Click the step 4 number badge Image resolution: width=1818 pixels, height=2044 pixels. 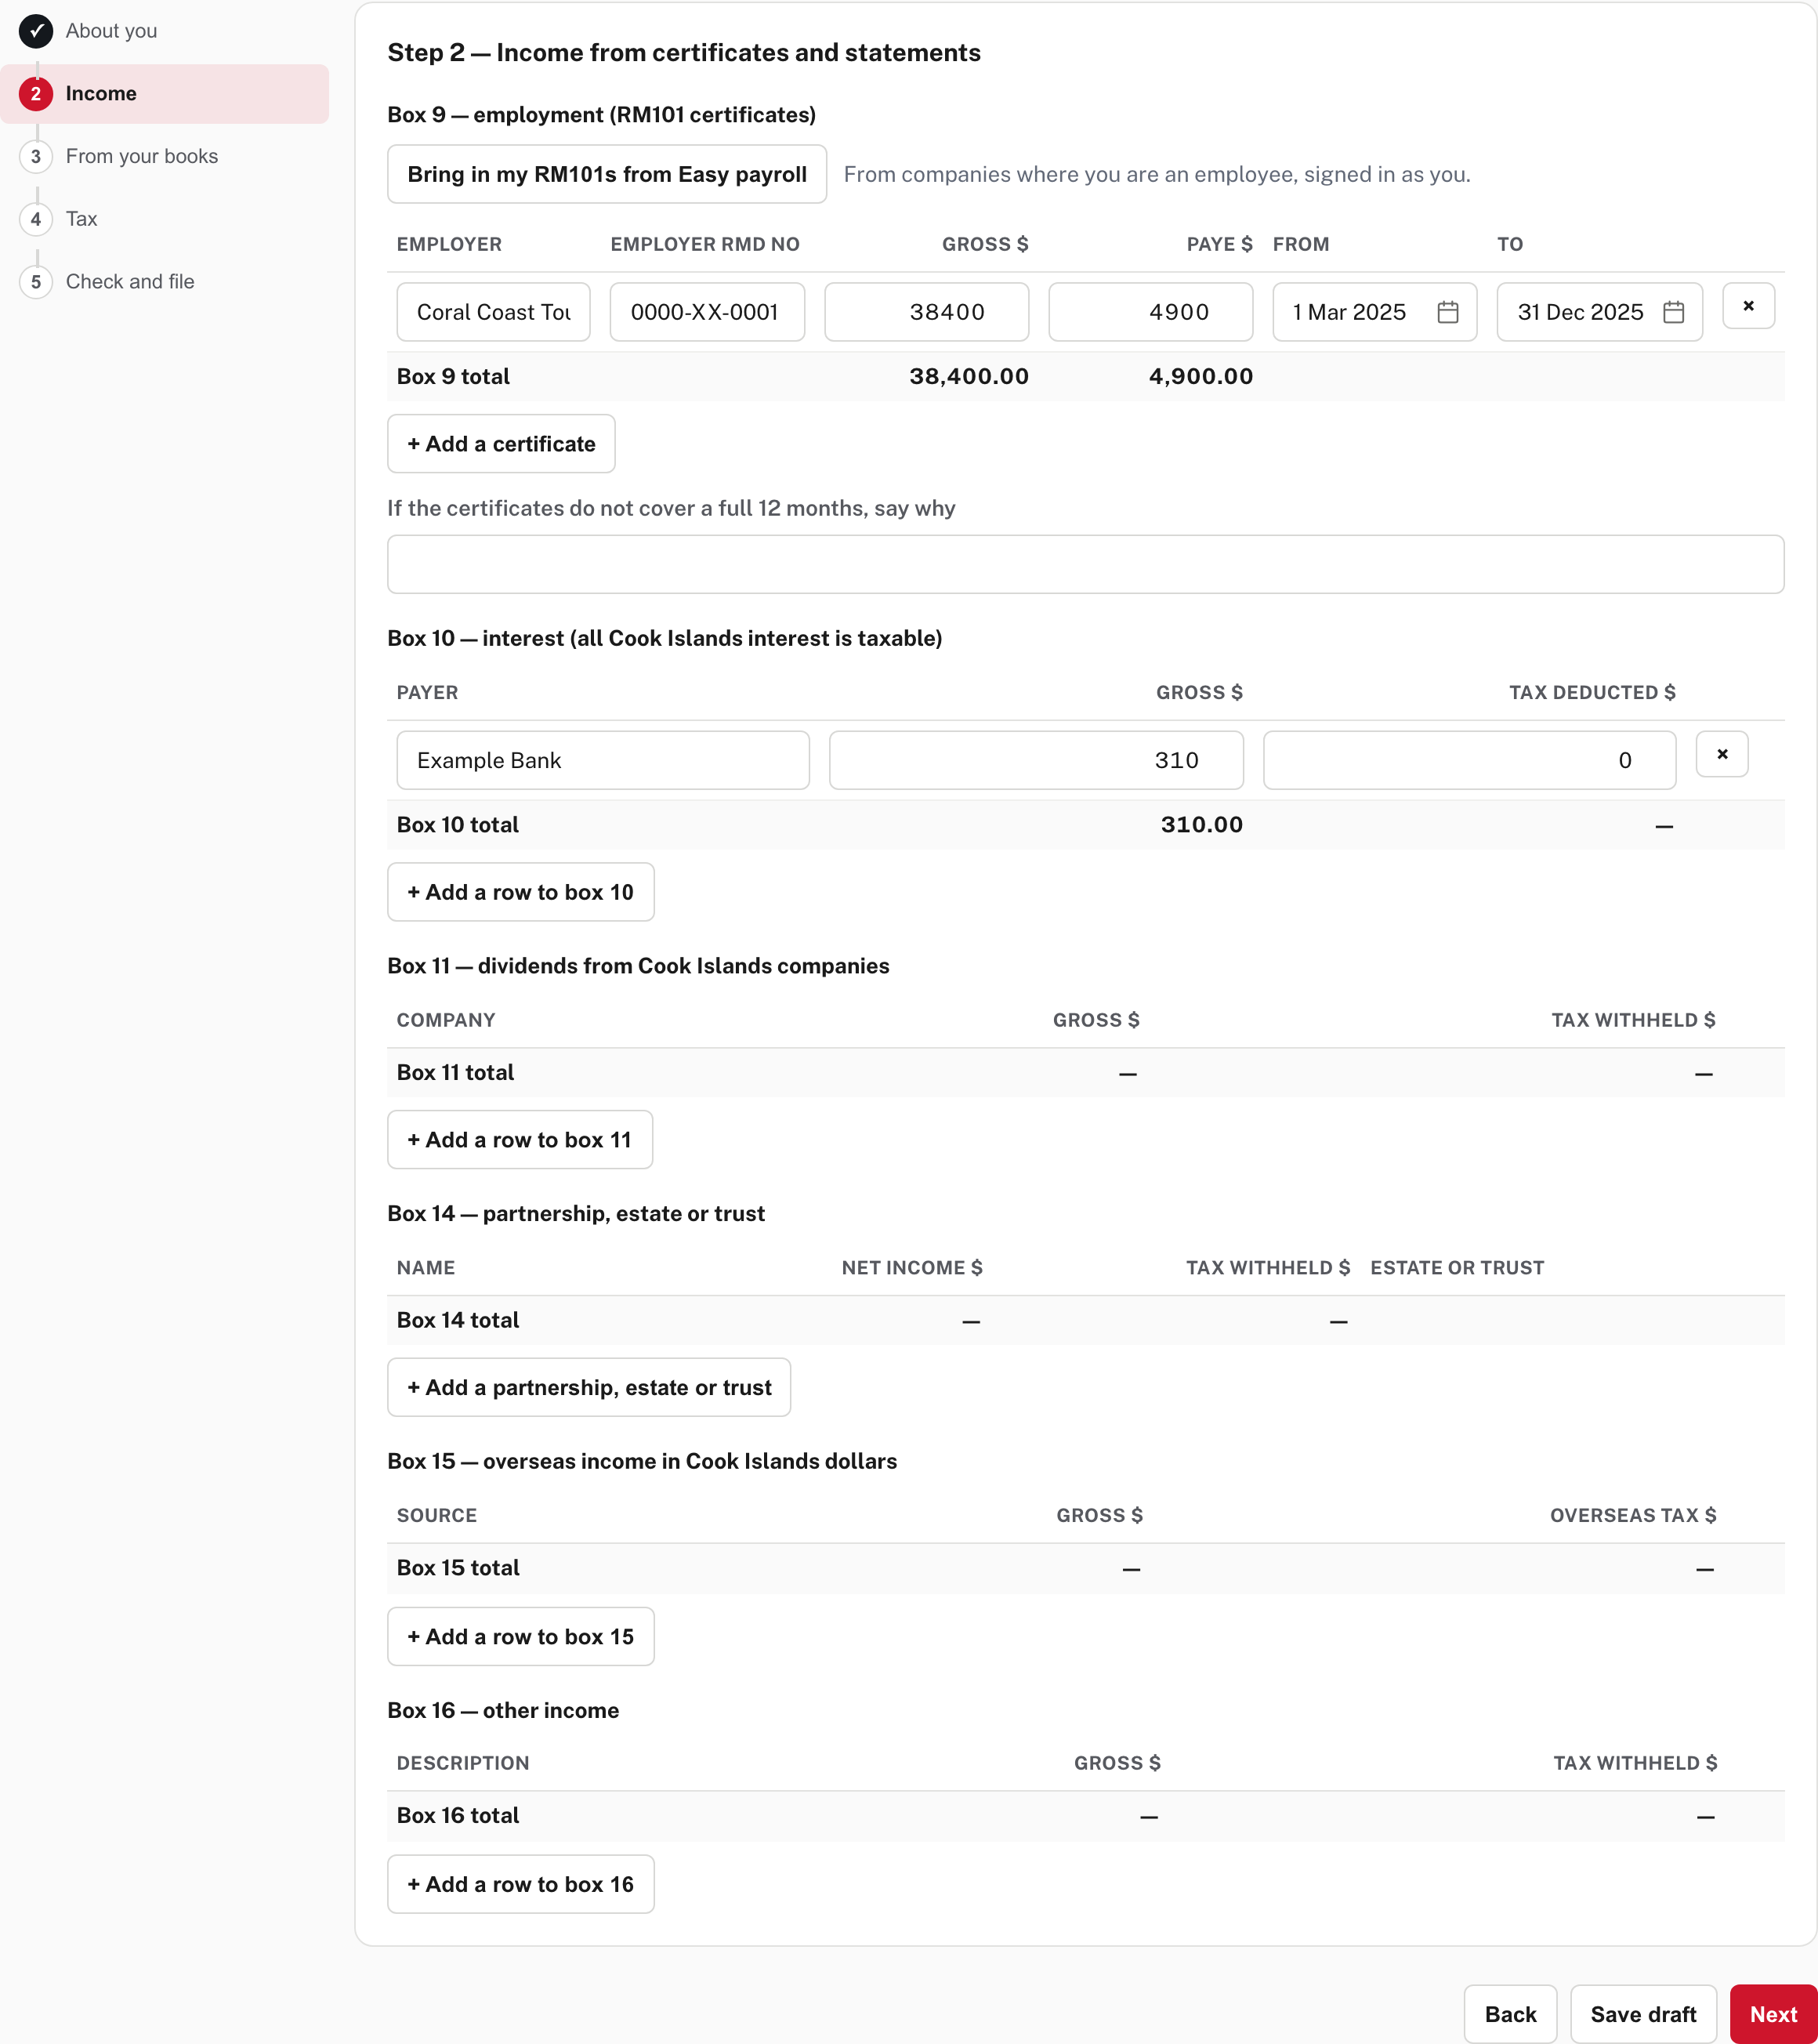(x=36, y=219)
